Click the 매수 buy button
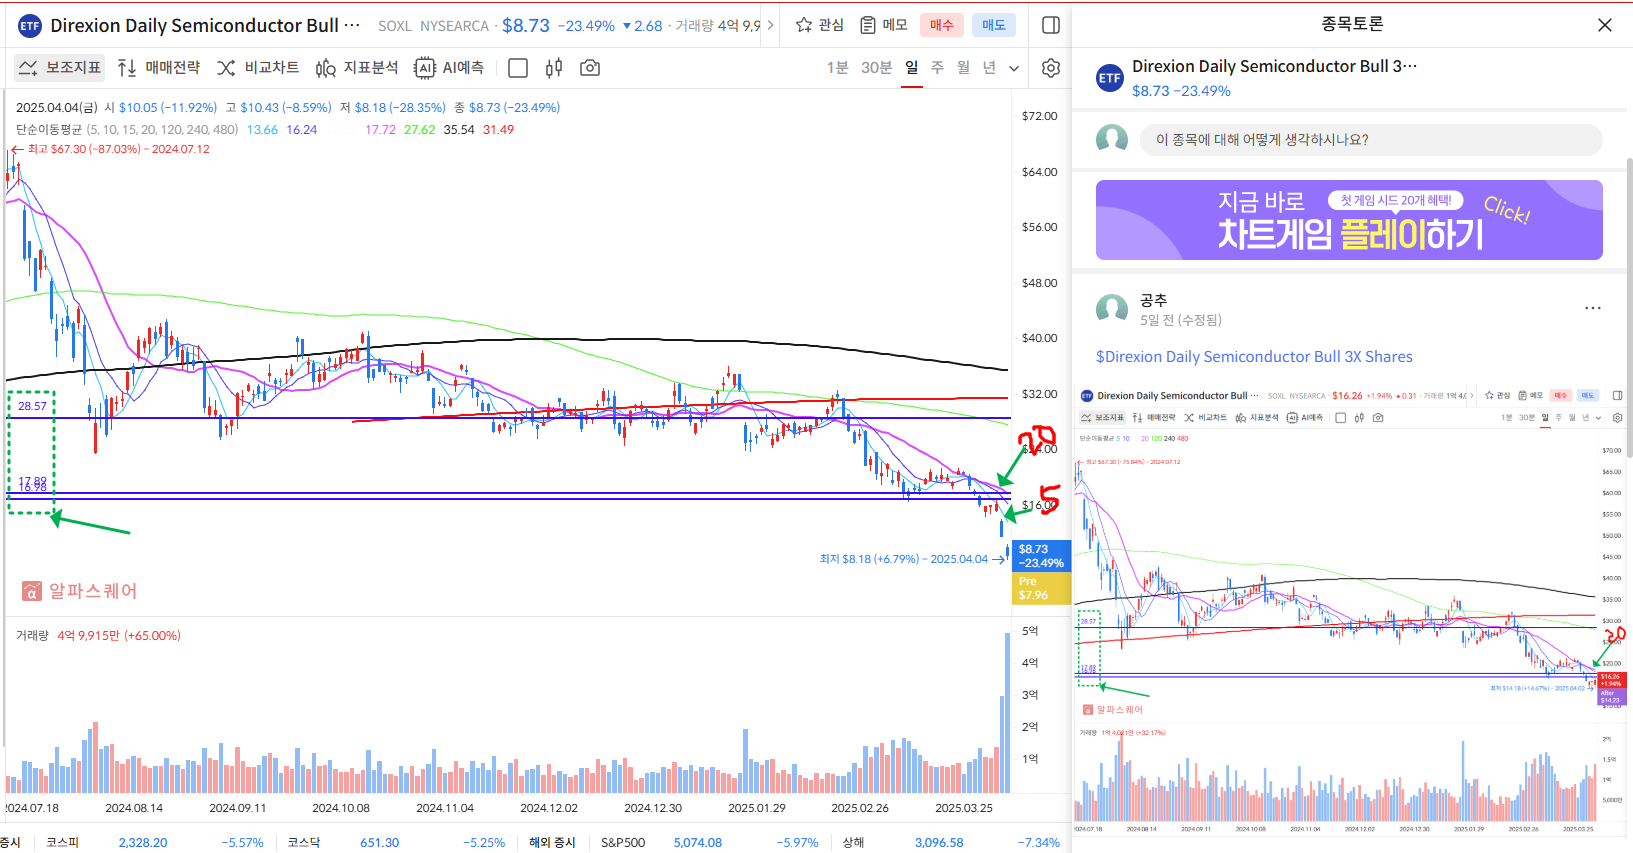 click(942, 25)
